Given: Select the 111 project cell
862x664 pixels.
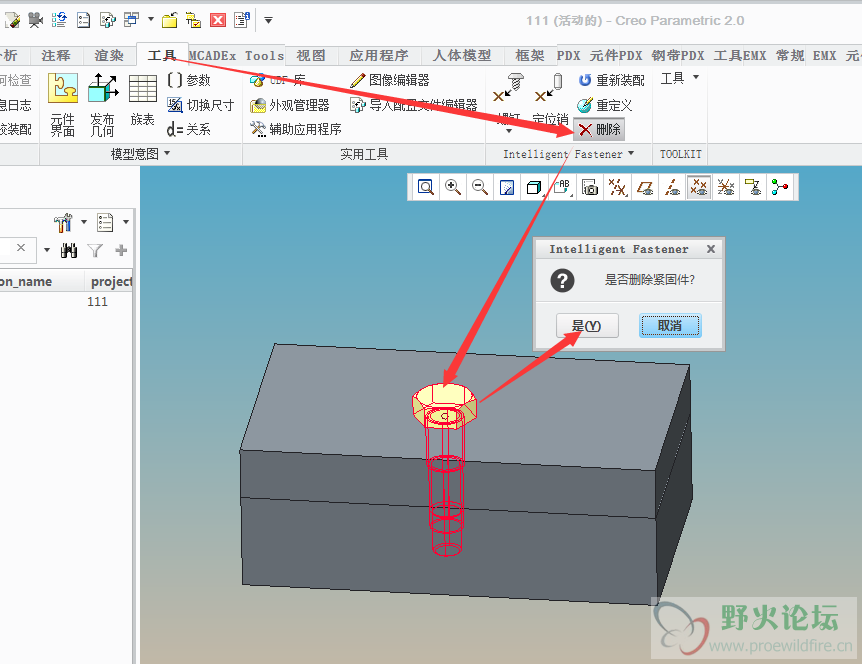Looking at the screenshot, I should pos(97,301).
